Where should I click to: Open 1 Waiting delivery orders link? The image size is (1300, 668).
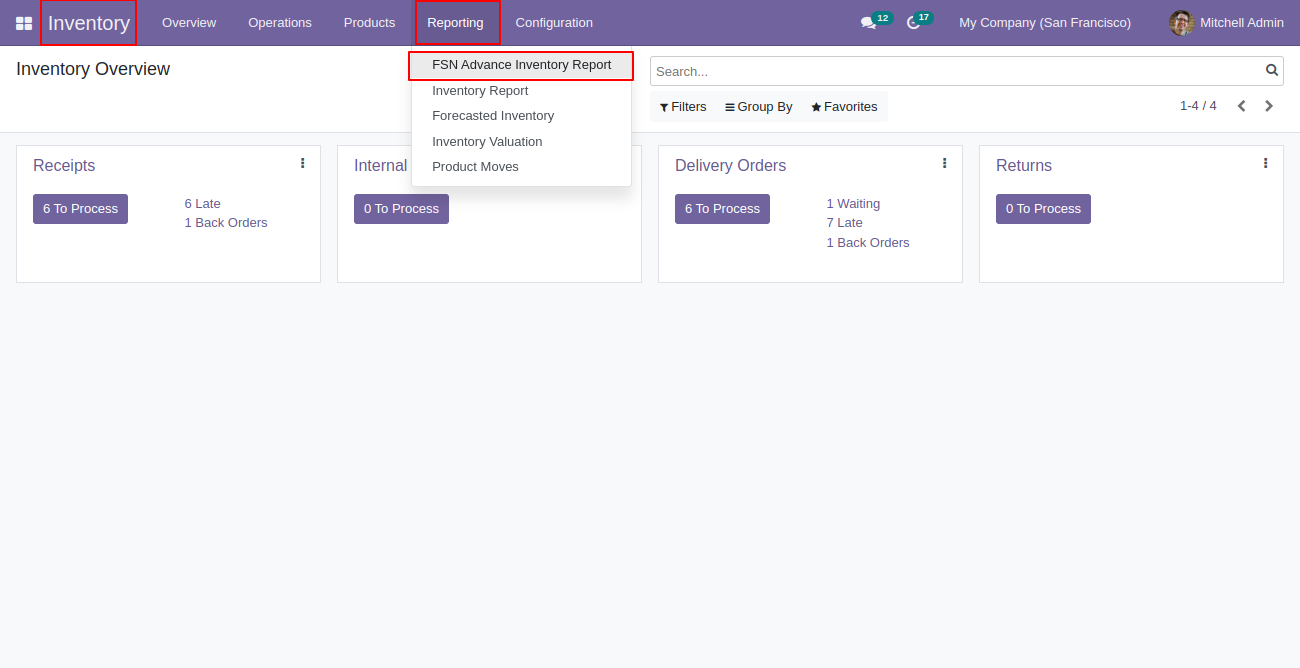pos(853,204)
